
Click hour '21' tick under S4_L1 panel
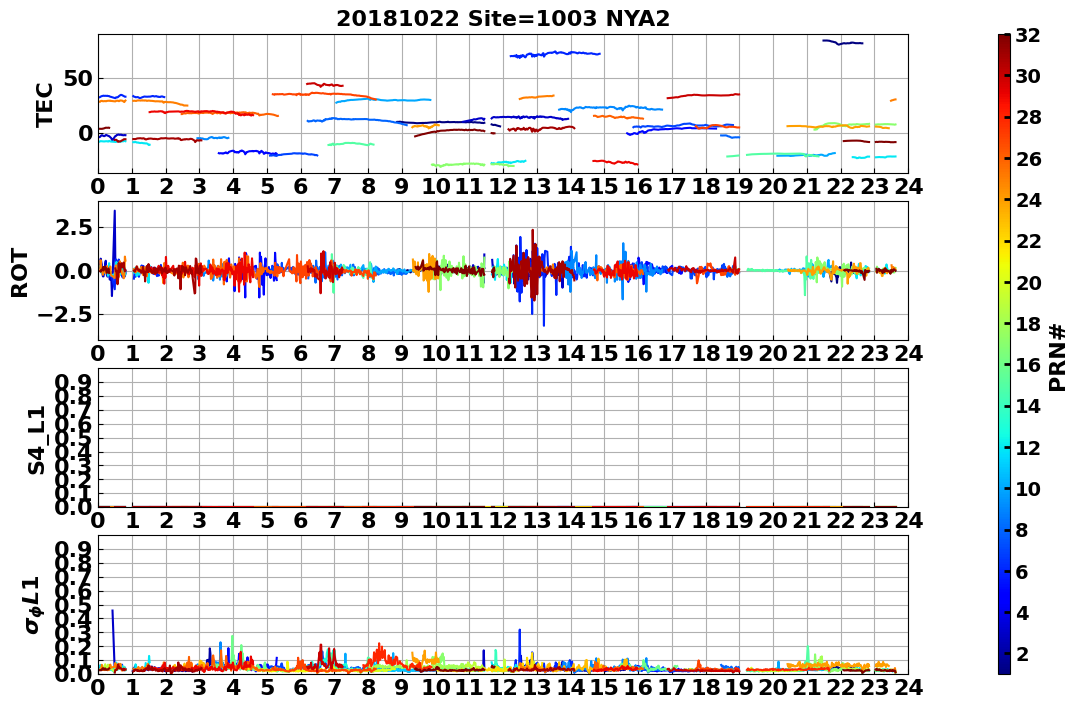(x=807, y=520)
